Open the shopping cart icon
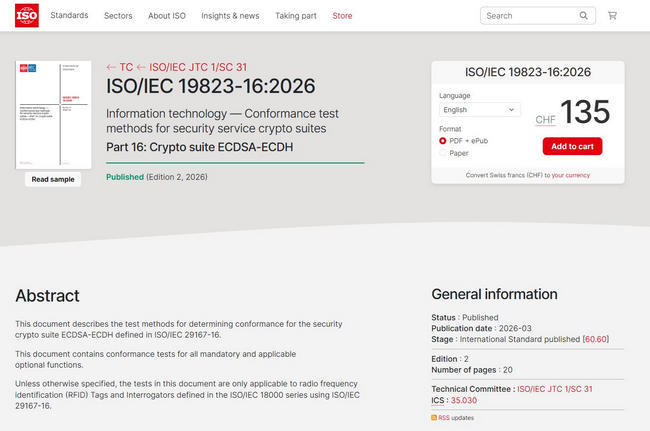The height and width of the screenshot is (431, 650). (x=612, y=16)
